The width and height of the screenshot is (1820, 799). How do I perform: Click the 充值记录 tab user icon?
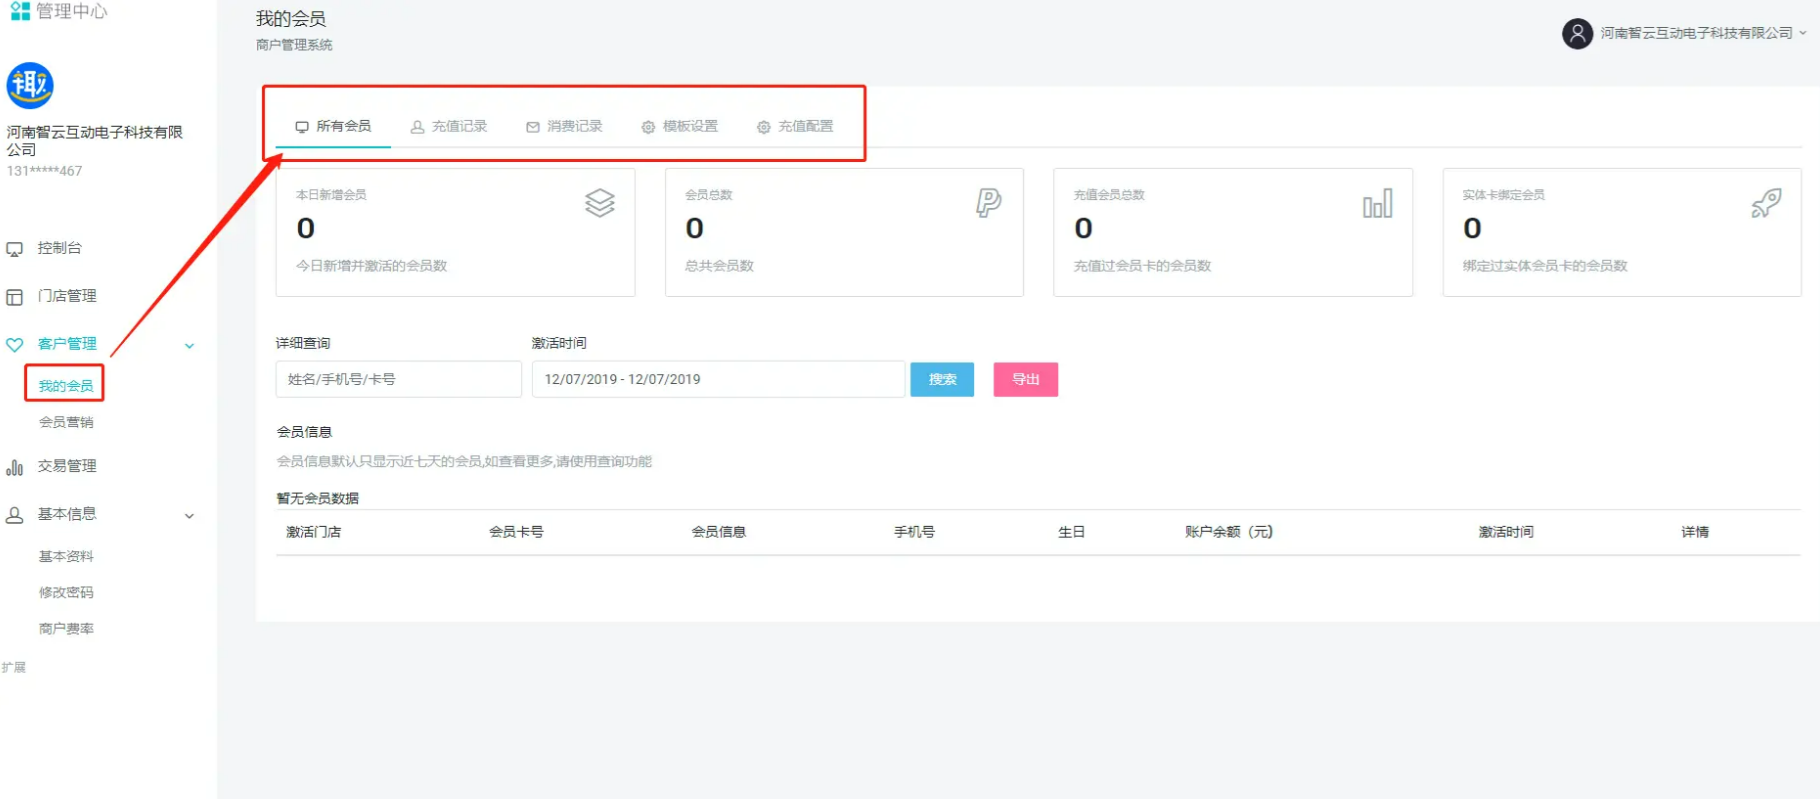(x=418, y=127)
